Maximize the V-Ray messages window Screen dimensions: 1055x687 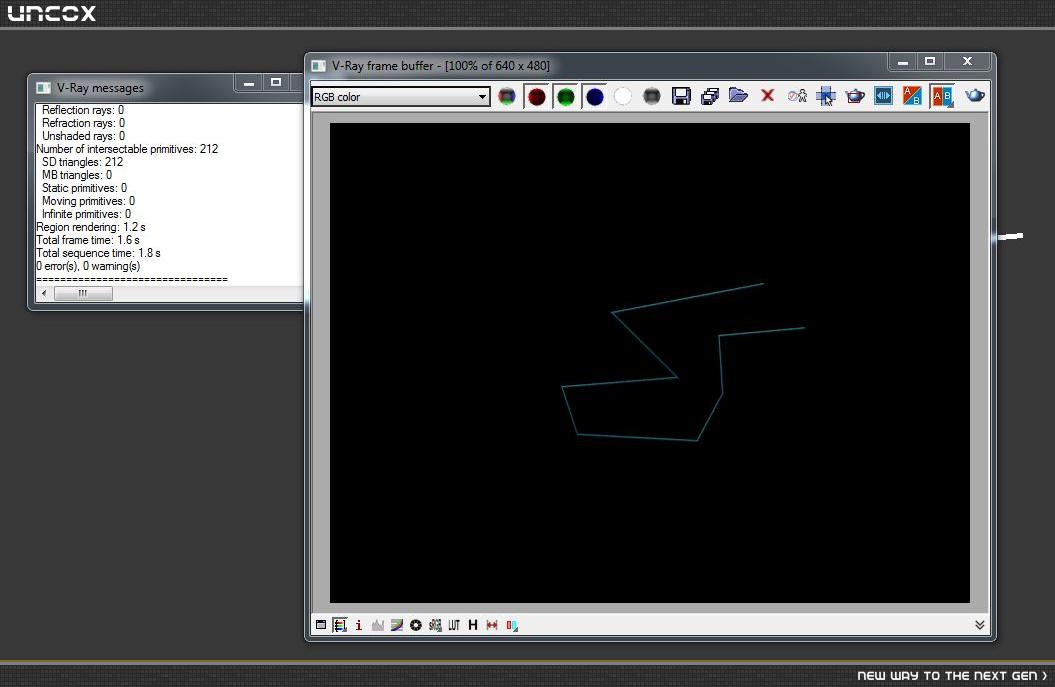[276, 82]
